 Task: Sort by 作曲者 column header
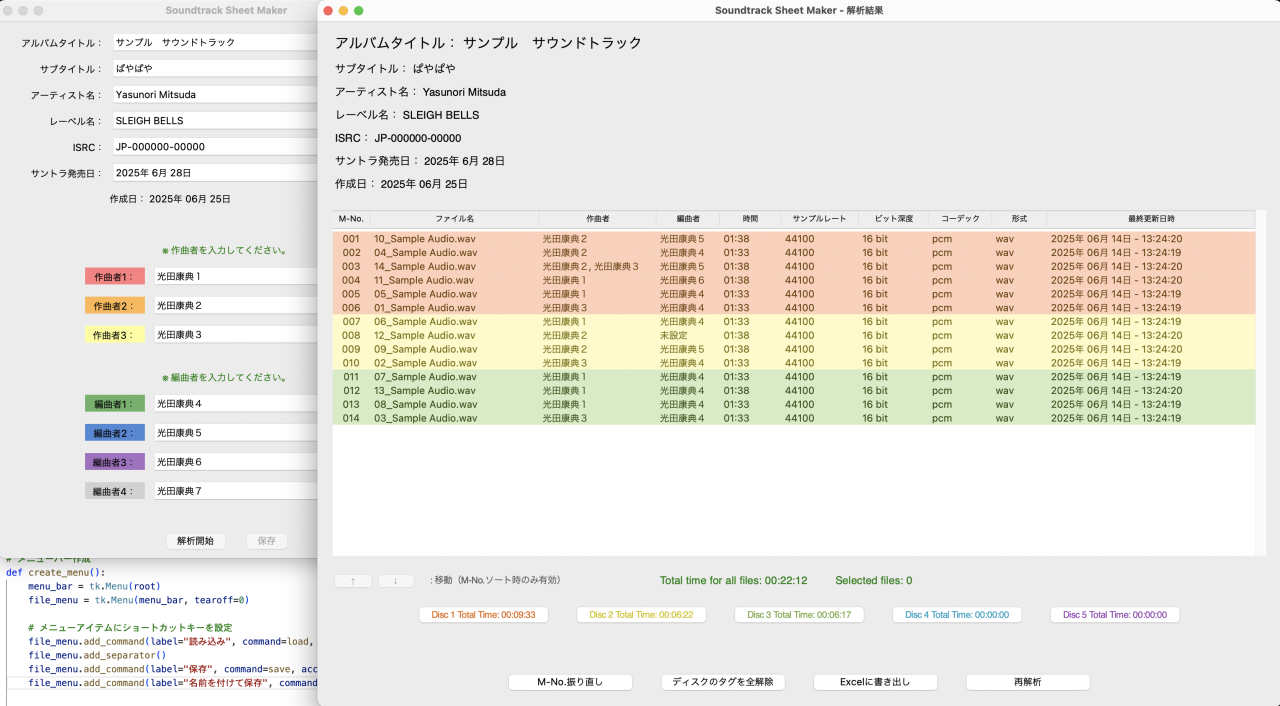click(597, 218)
